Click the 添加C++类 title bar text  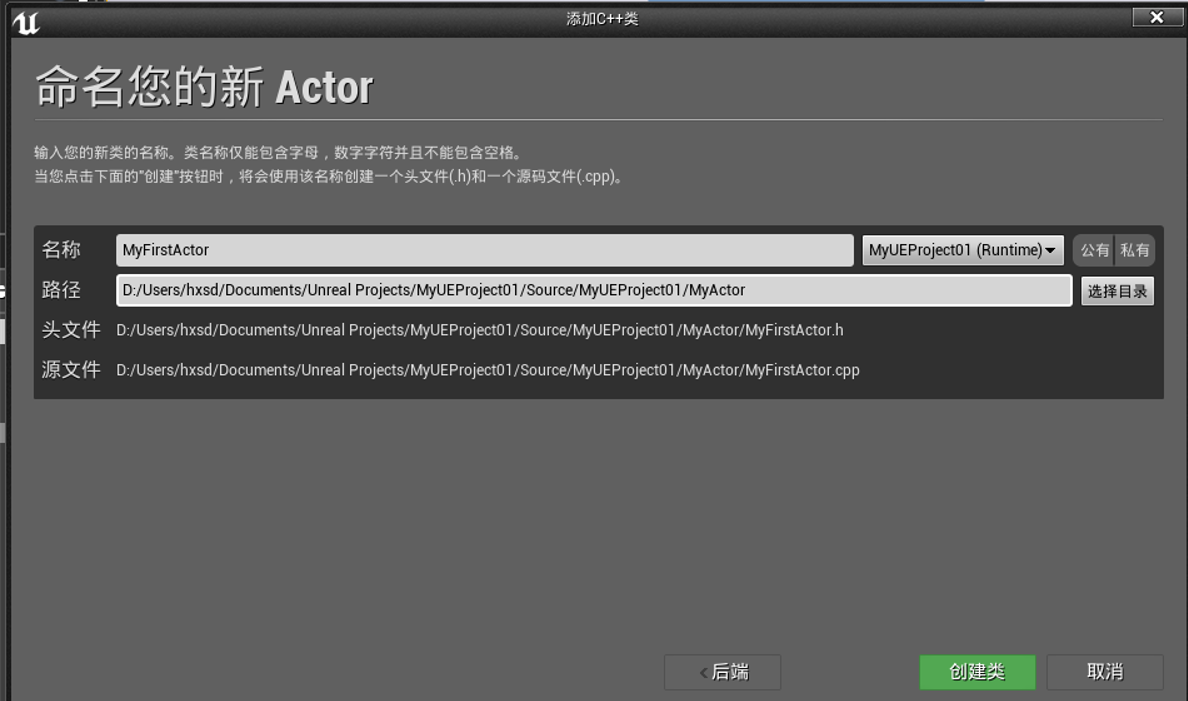tap(602, 19)
